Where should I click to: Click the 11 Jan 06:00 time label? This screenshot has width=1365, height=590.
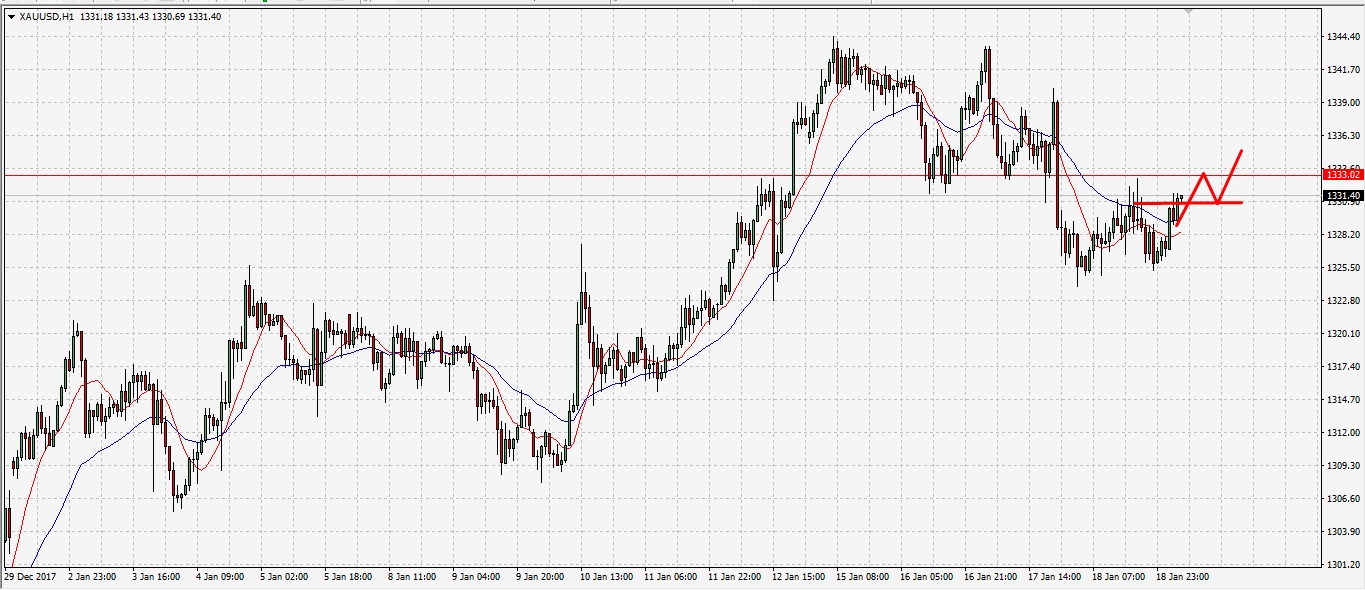click(x=669, y=577)
